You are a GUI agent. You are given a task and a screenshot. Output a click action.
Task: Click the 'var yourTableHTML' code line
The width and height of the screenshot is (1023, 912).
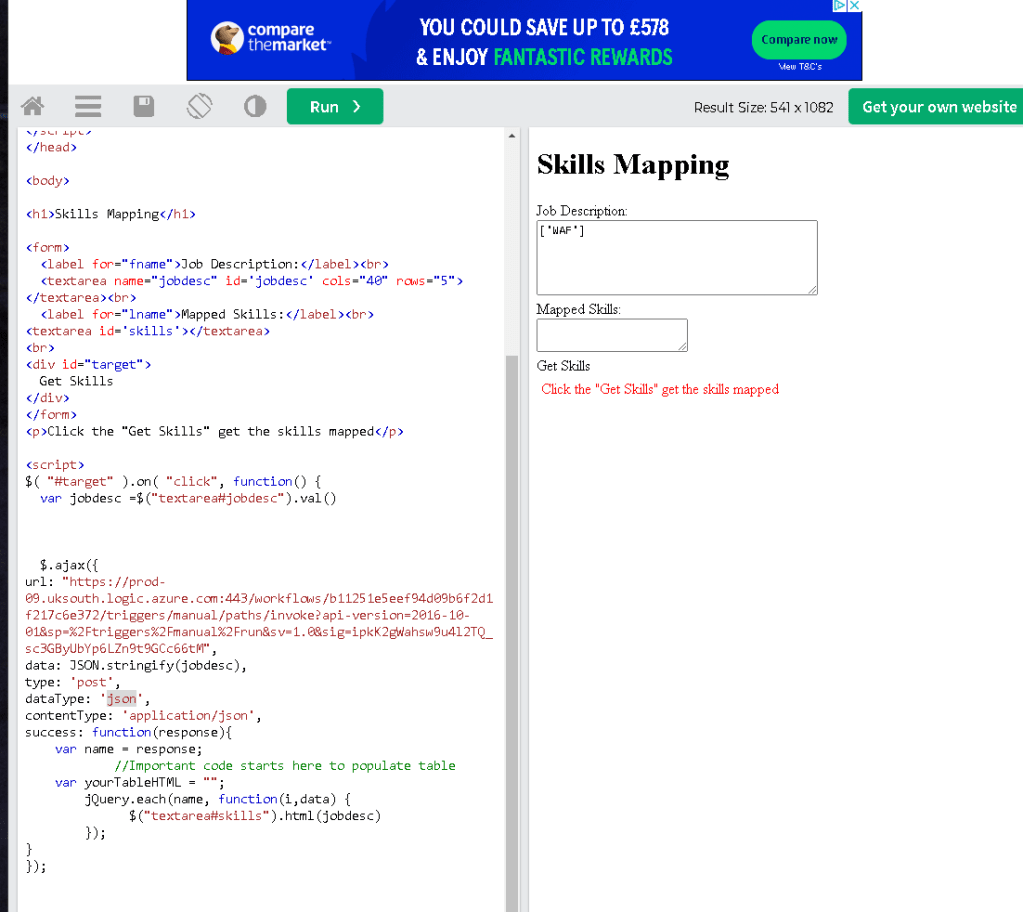140,782
